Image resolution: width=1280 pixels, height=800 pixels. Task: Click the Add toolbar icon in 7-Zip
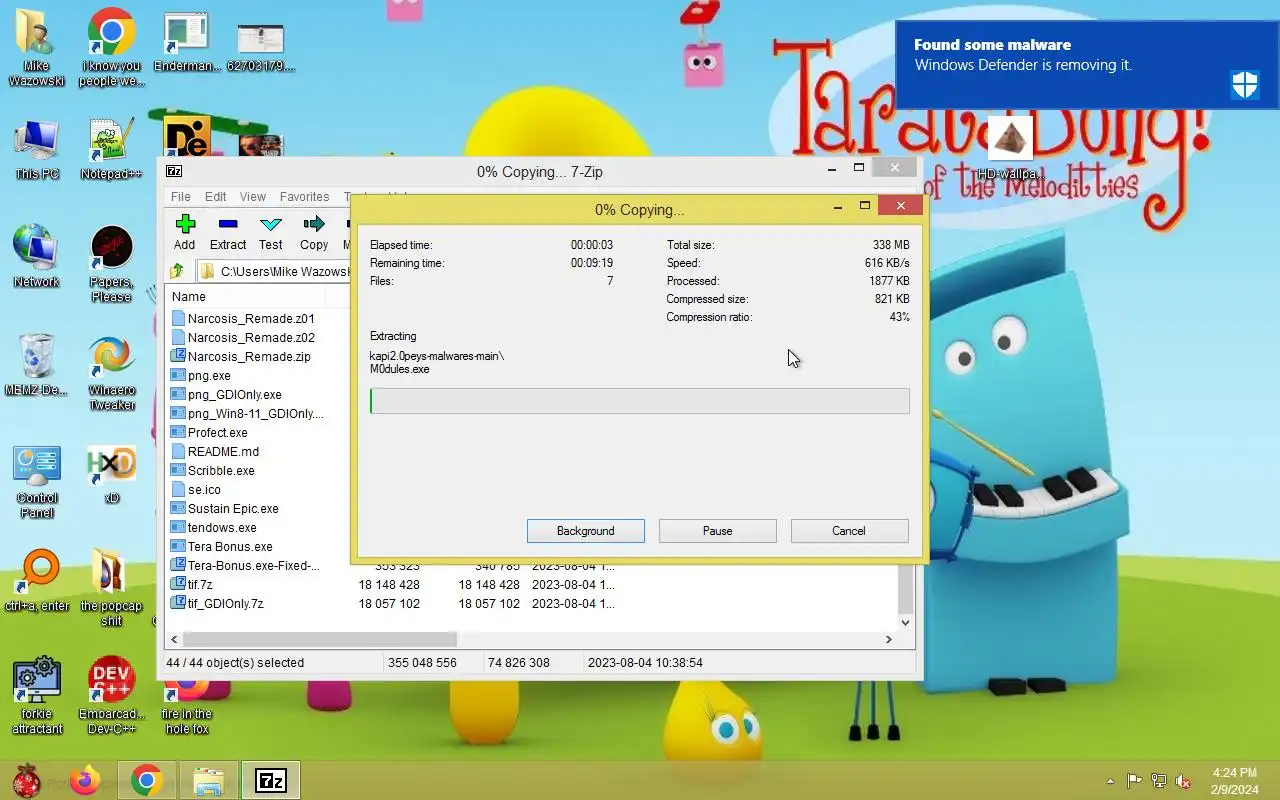point(184,232)
